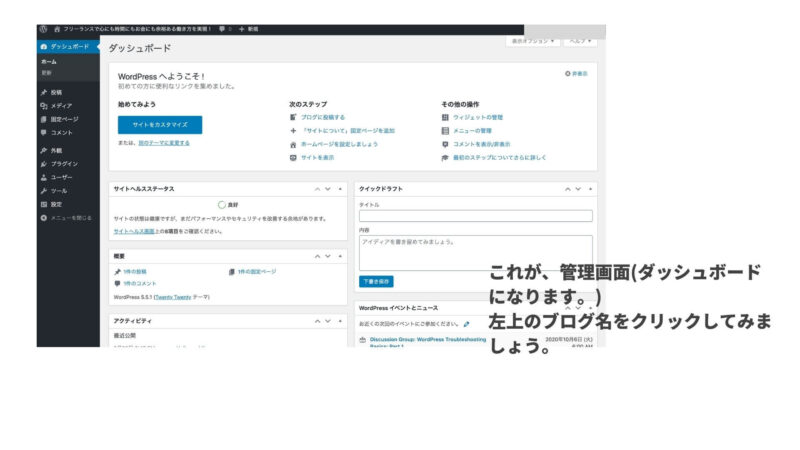Click 最初のステップについてさらに詳しく link
This screenshot has width=800, height=450.
point(499,158)
